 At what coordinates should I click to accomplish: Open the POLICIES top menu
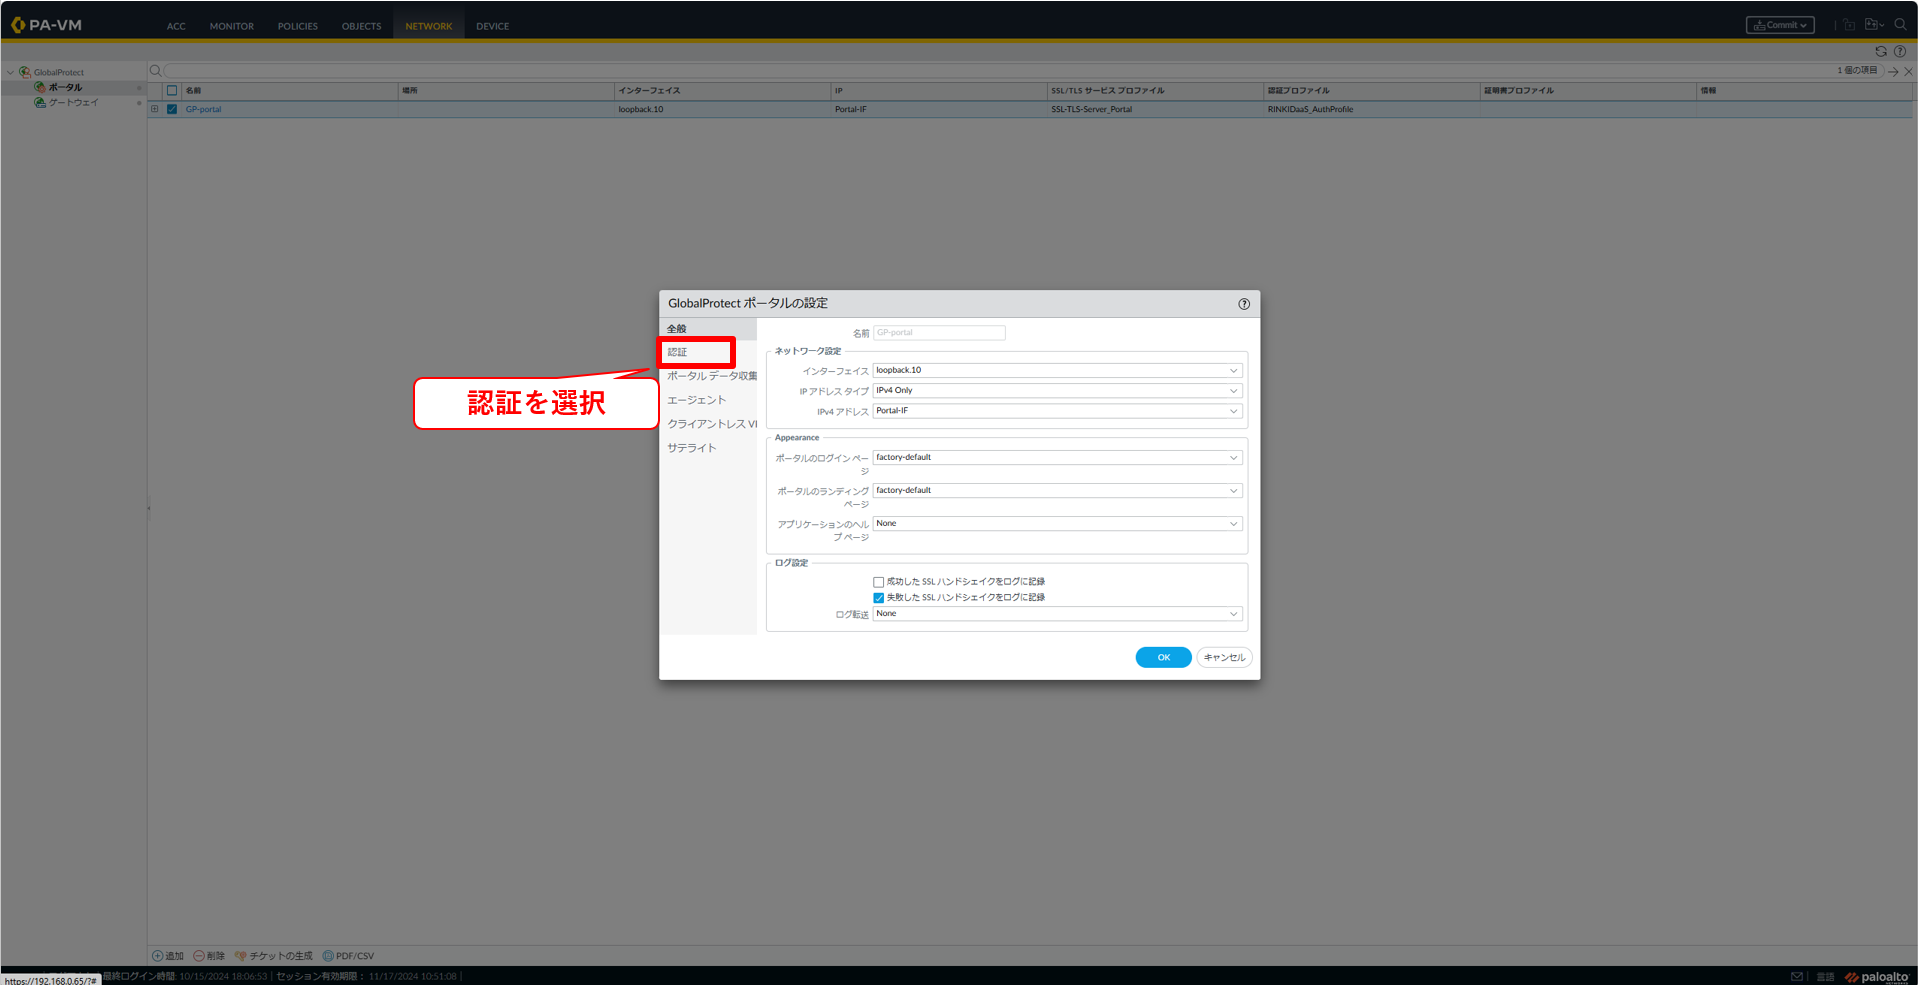pyautogui.click(x=298, y=26)
